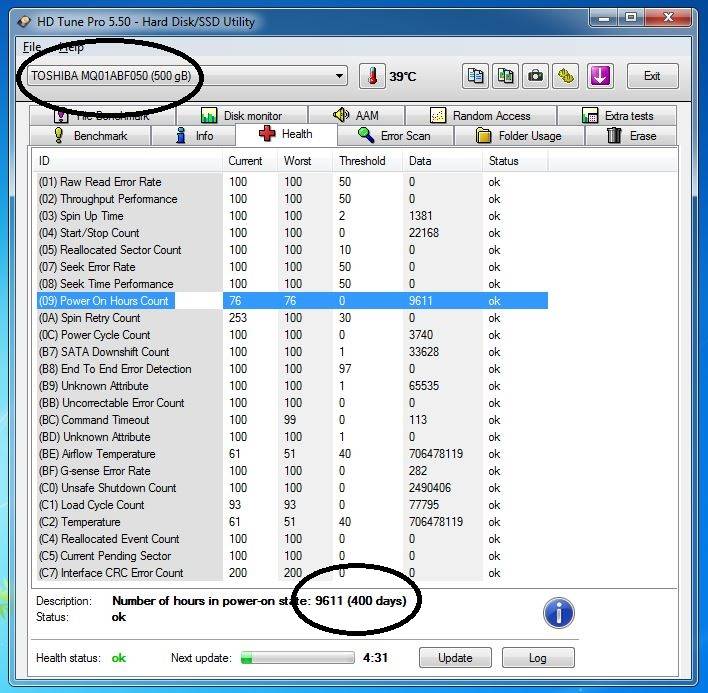Click the HD Tune title bar icon
The image size is (708, 693).
[23, 21]
